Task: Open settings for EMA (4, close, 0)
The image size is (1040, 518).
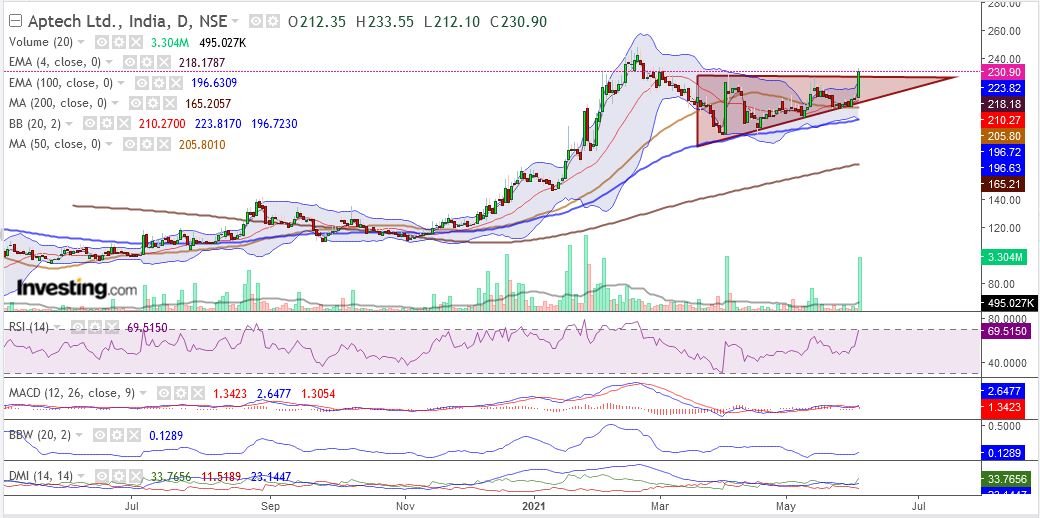Action: point(145,62)
